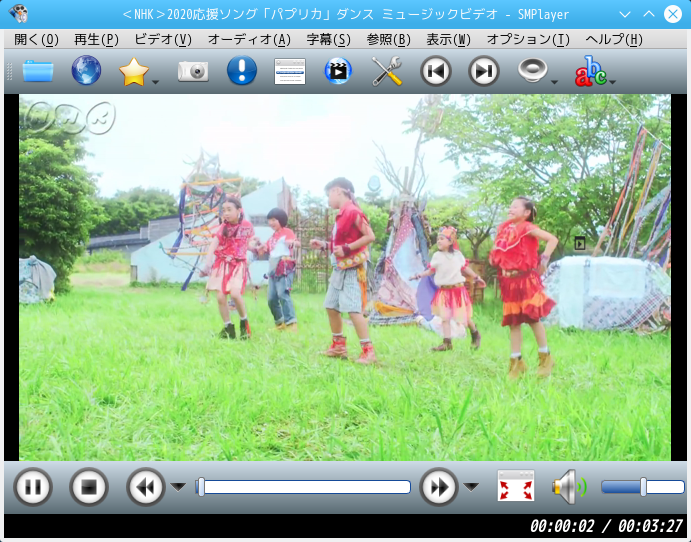Click the toolbar drag handle

click(x=9, y=71)
